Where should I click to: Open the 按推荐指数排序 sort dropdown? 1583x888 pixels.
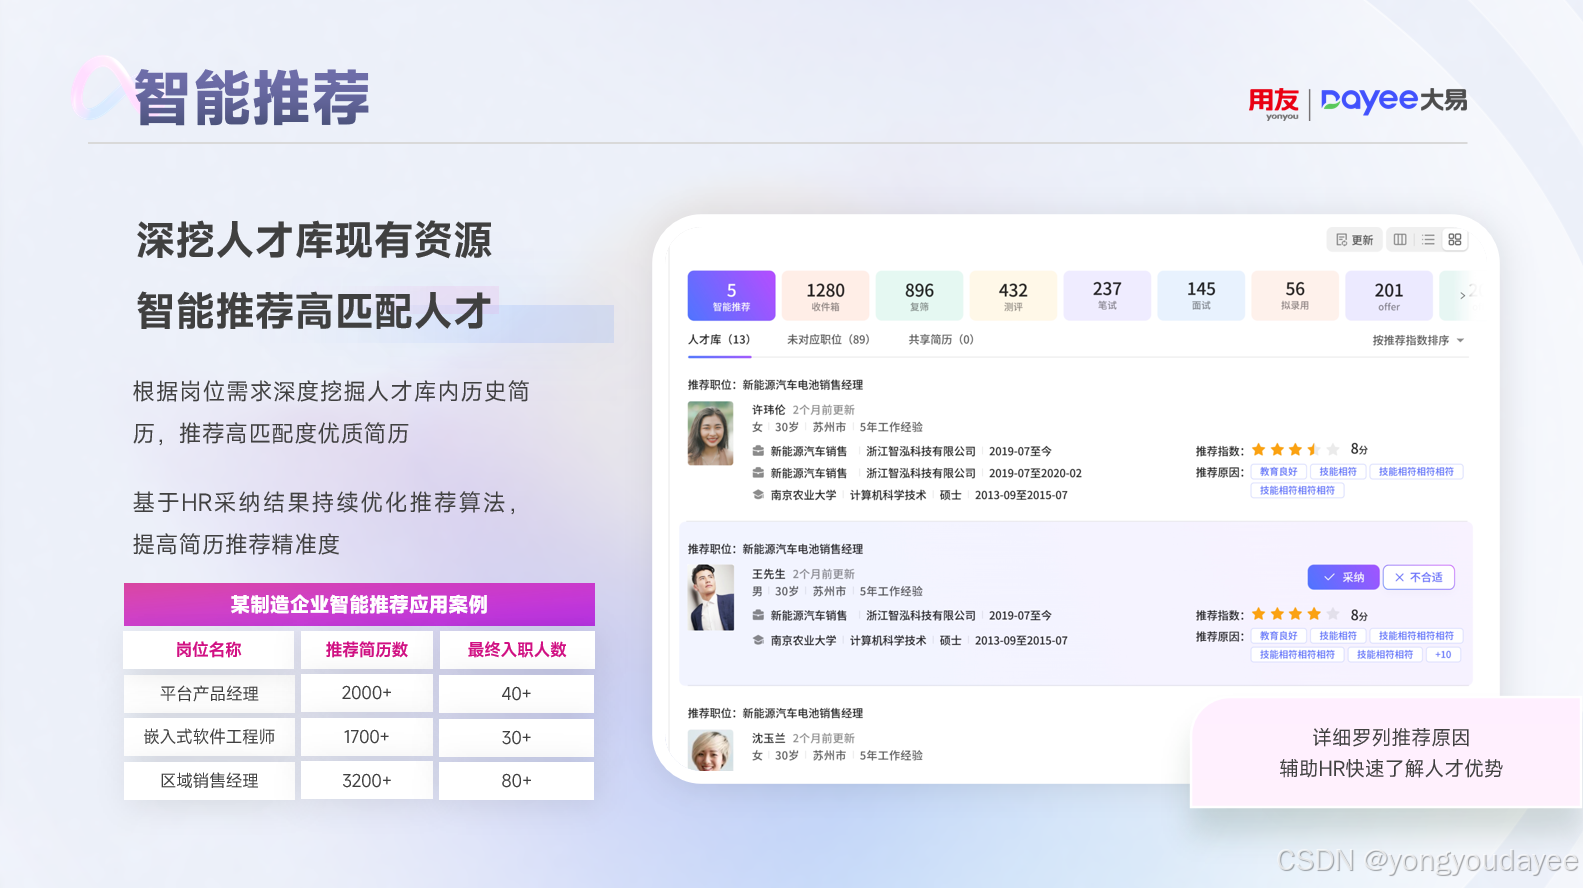[1418, 341]
